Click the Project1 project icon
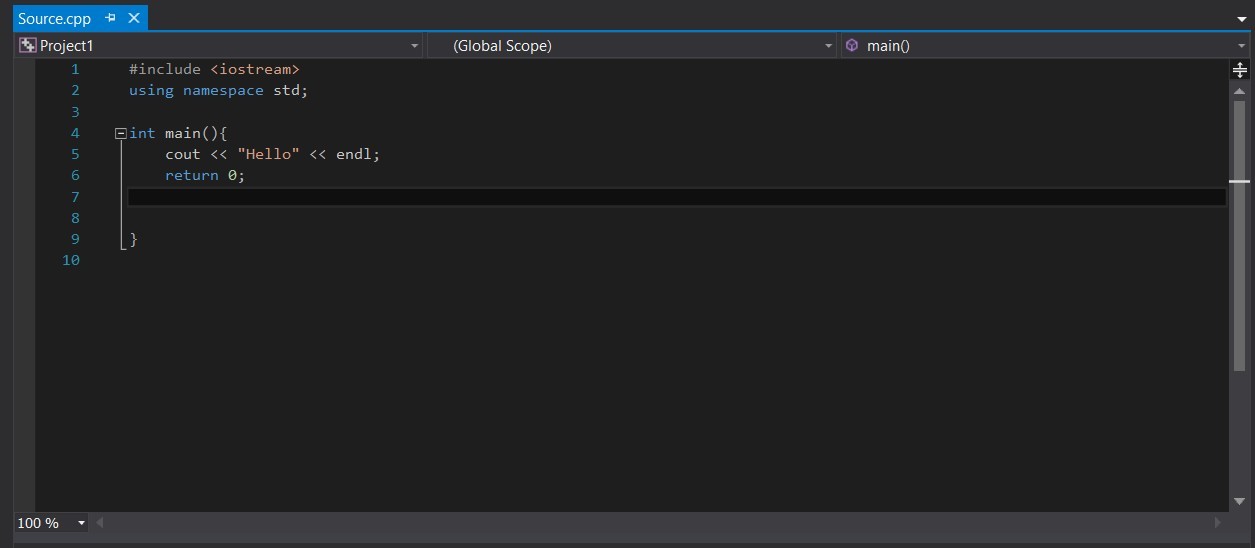This screenshot has width=1255, height=548. point(27,45)
